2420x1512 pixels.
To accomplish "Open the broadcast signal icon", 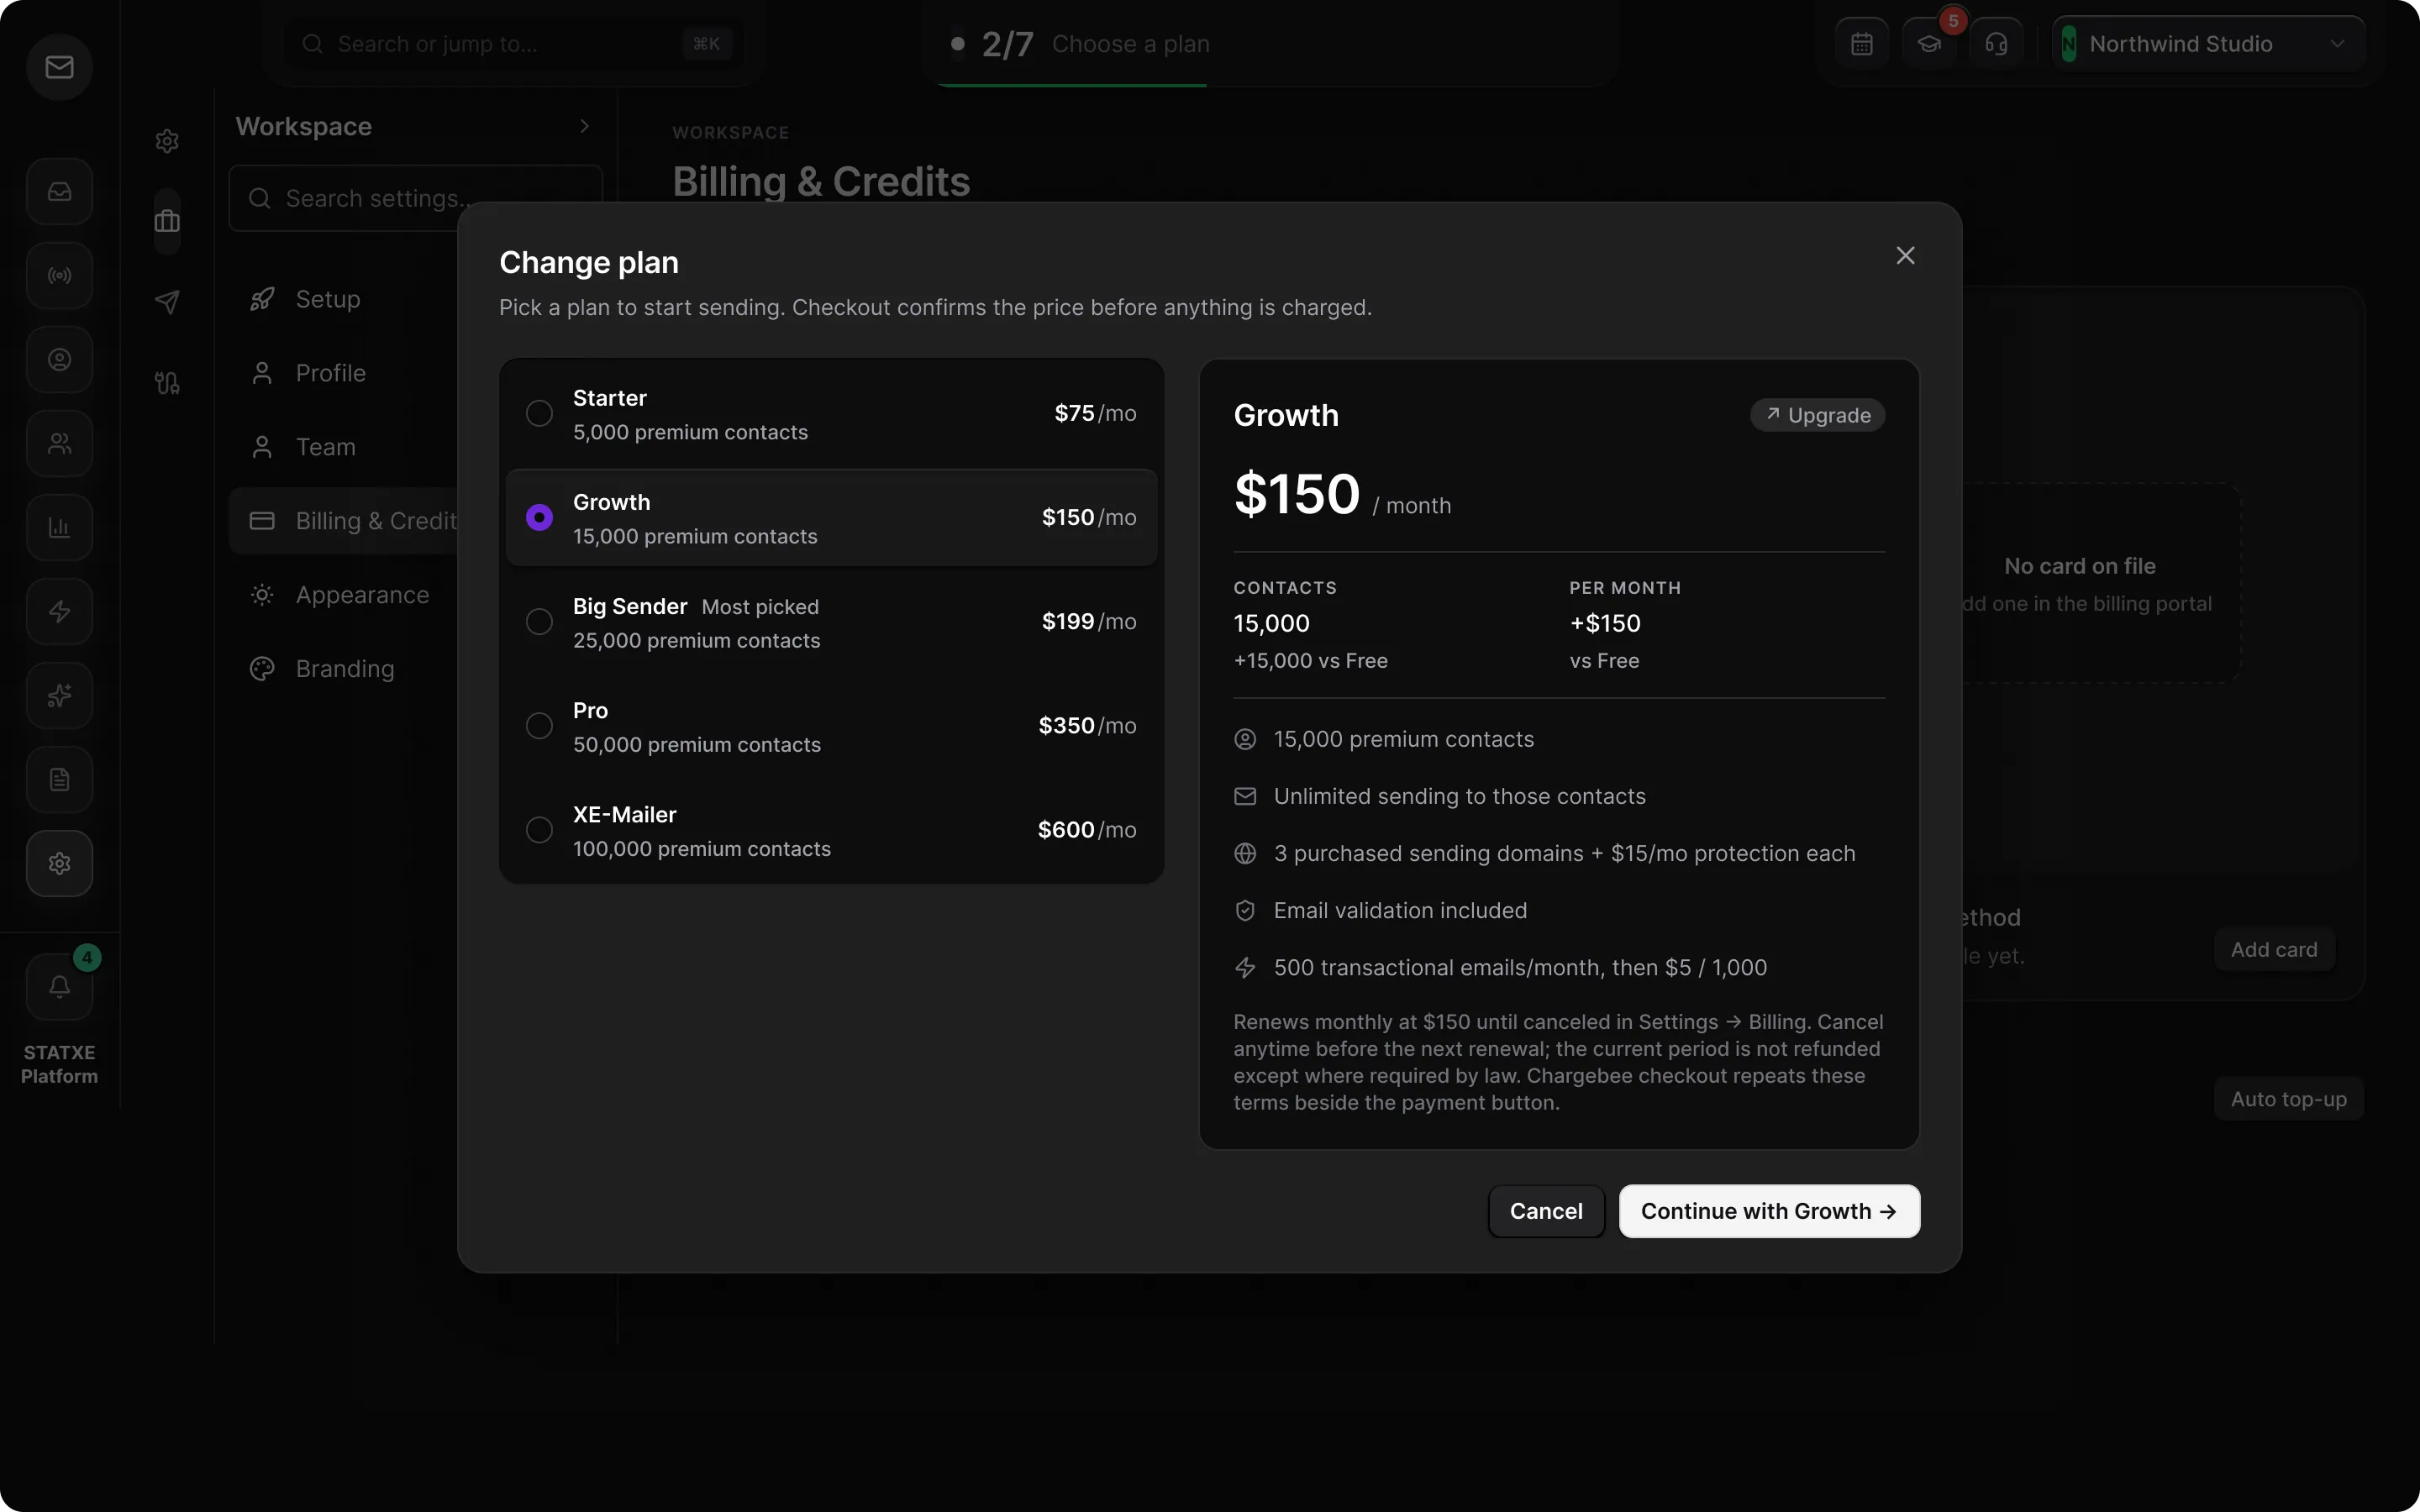I will point(59,275).
